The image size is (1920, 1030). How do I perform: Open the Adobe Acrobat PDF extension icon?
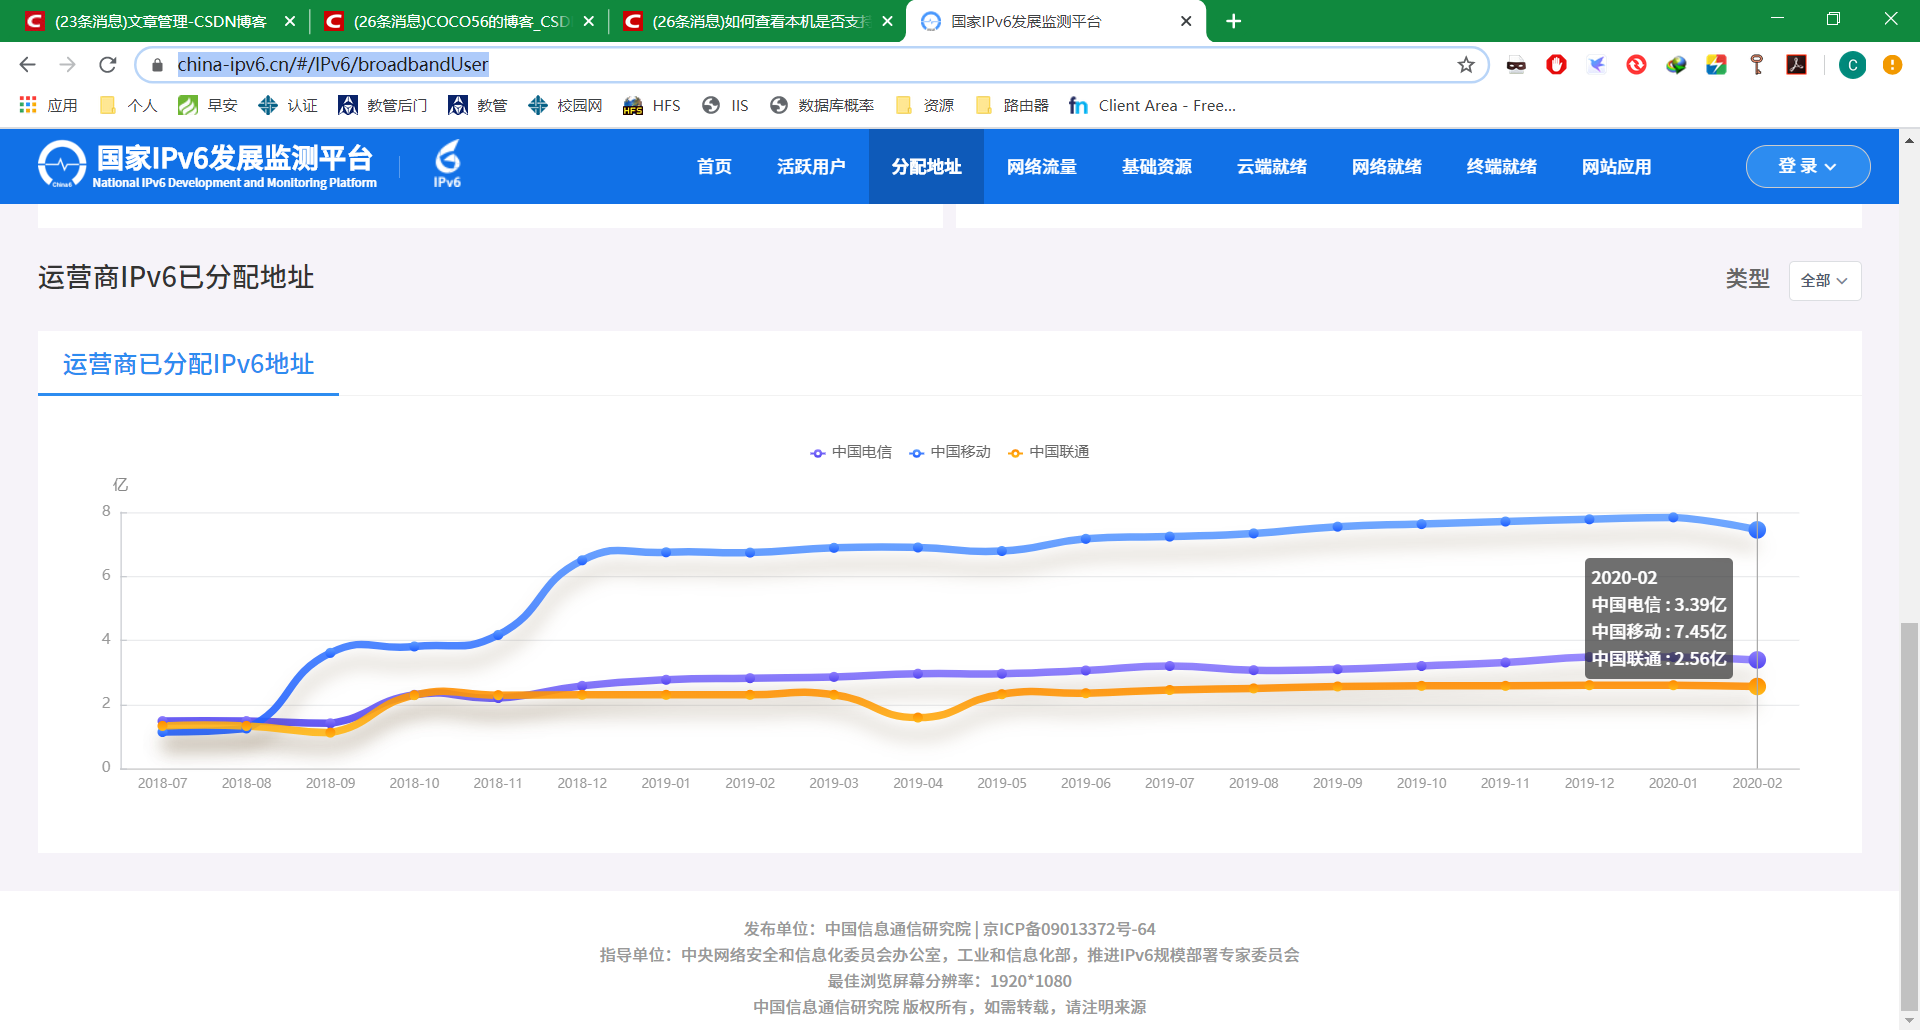click(1797, 65)
